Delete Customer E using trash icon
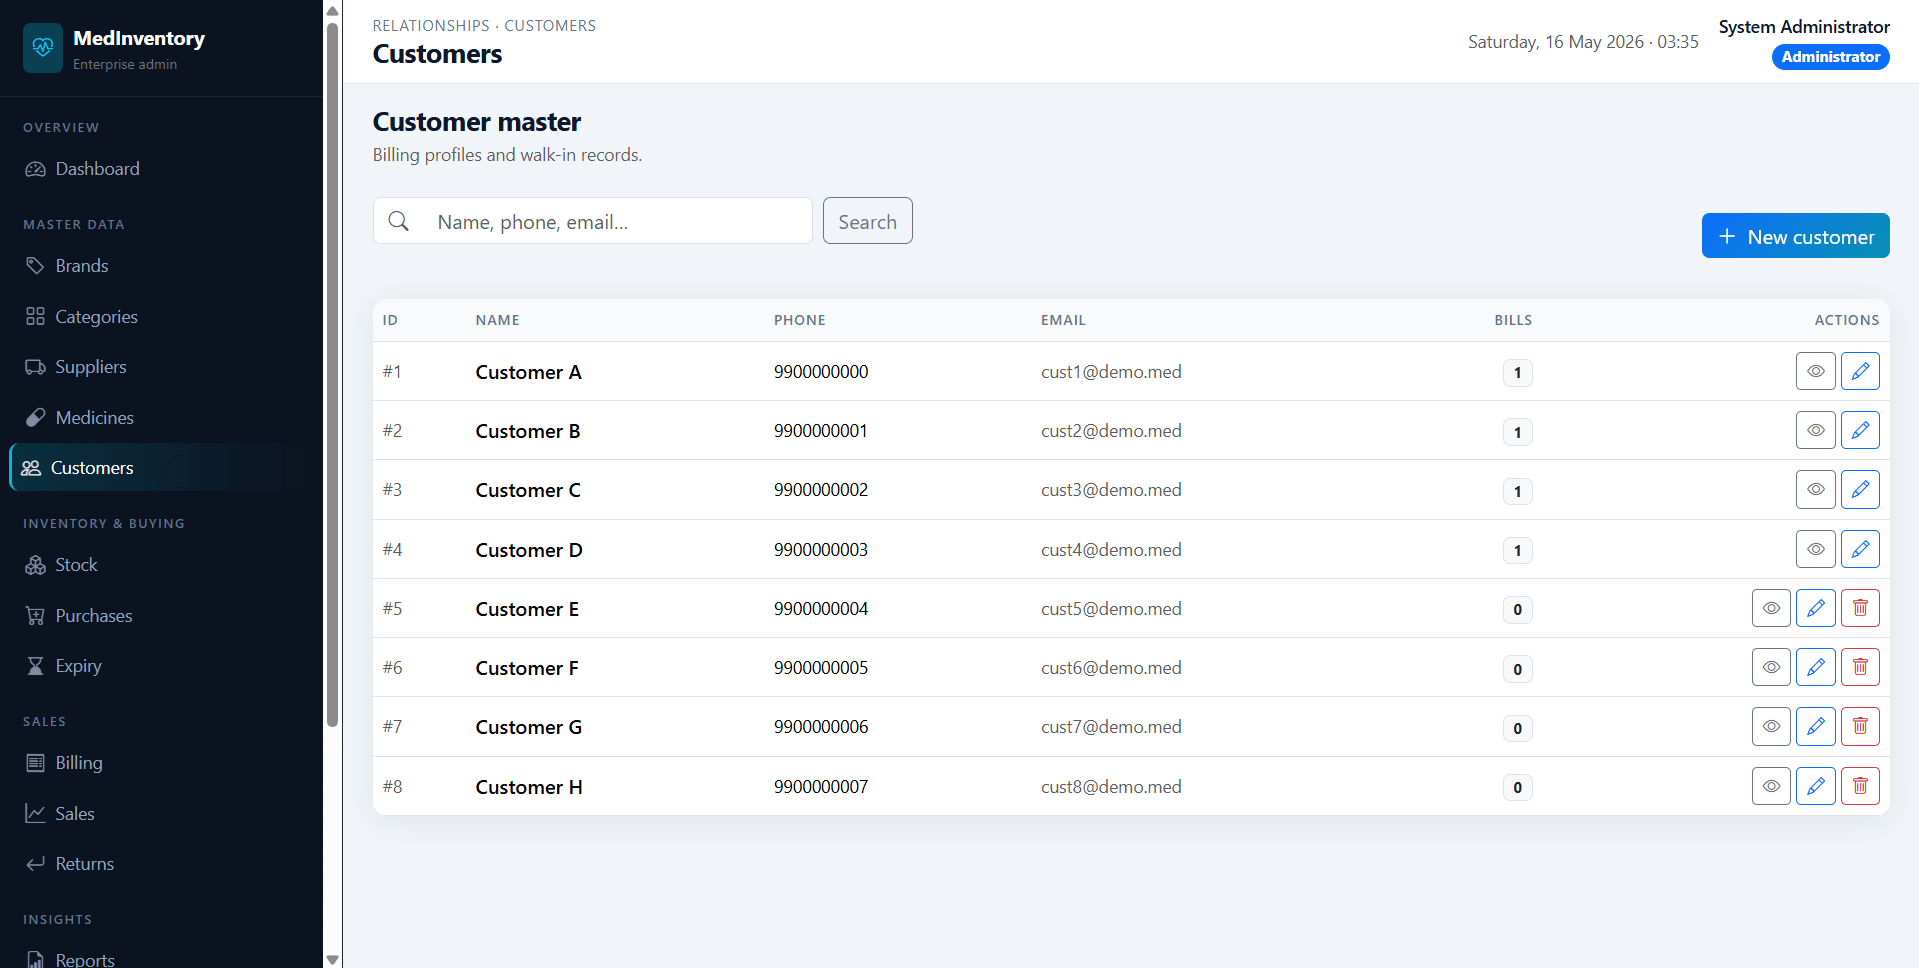The height and width of the screenshot is (968, 1919). [x=1860, y=608]
